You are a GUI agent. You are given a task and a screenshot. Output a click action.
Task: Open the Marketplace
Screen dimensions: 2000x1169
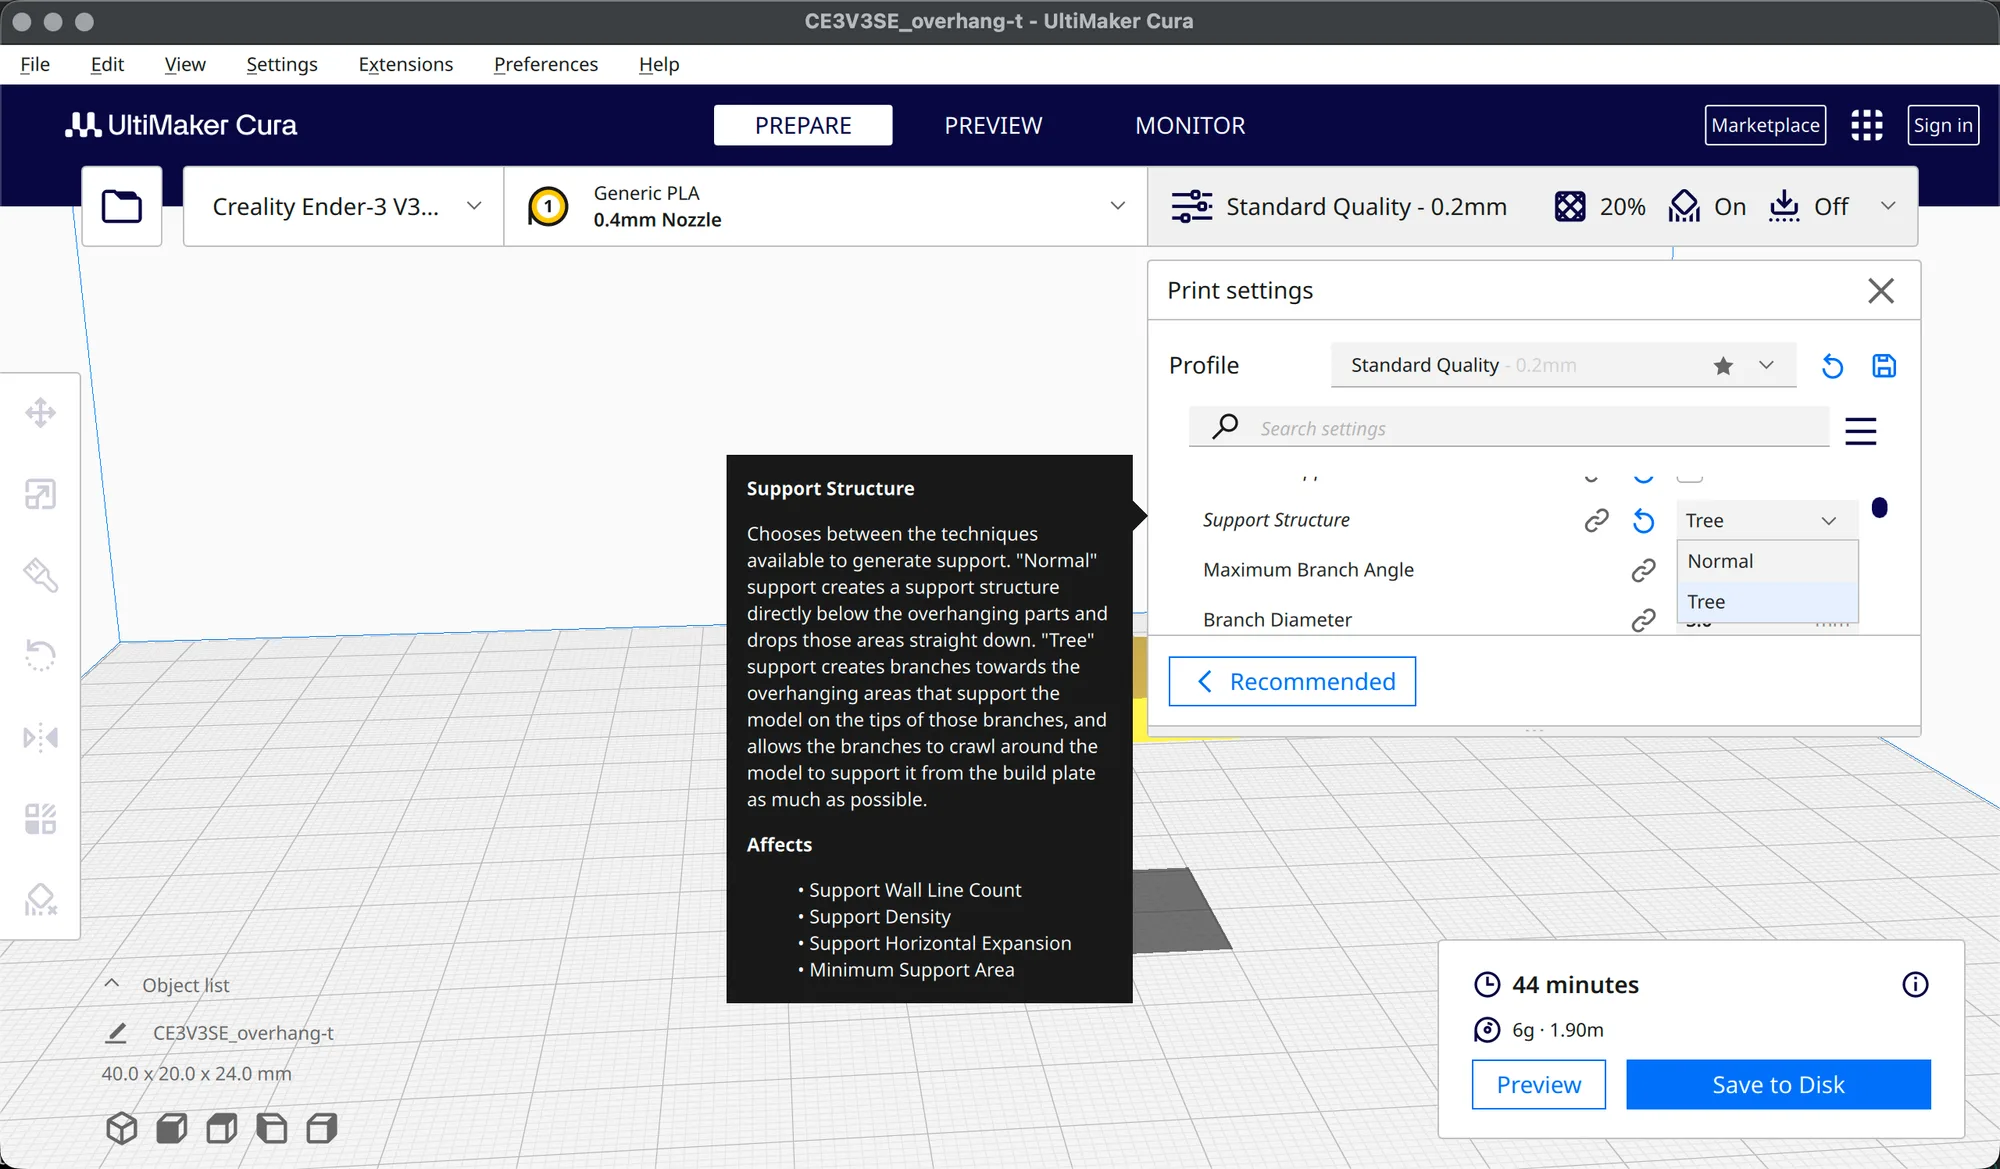[x=1765, y=125]
